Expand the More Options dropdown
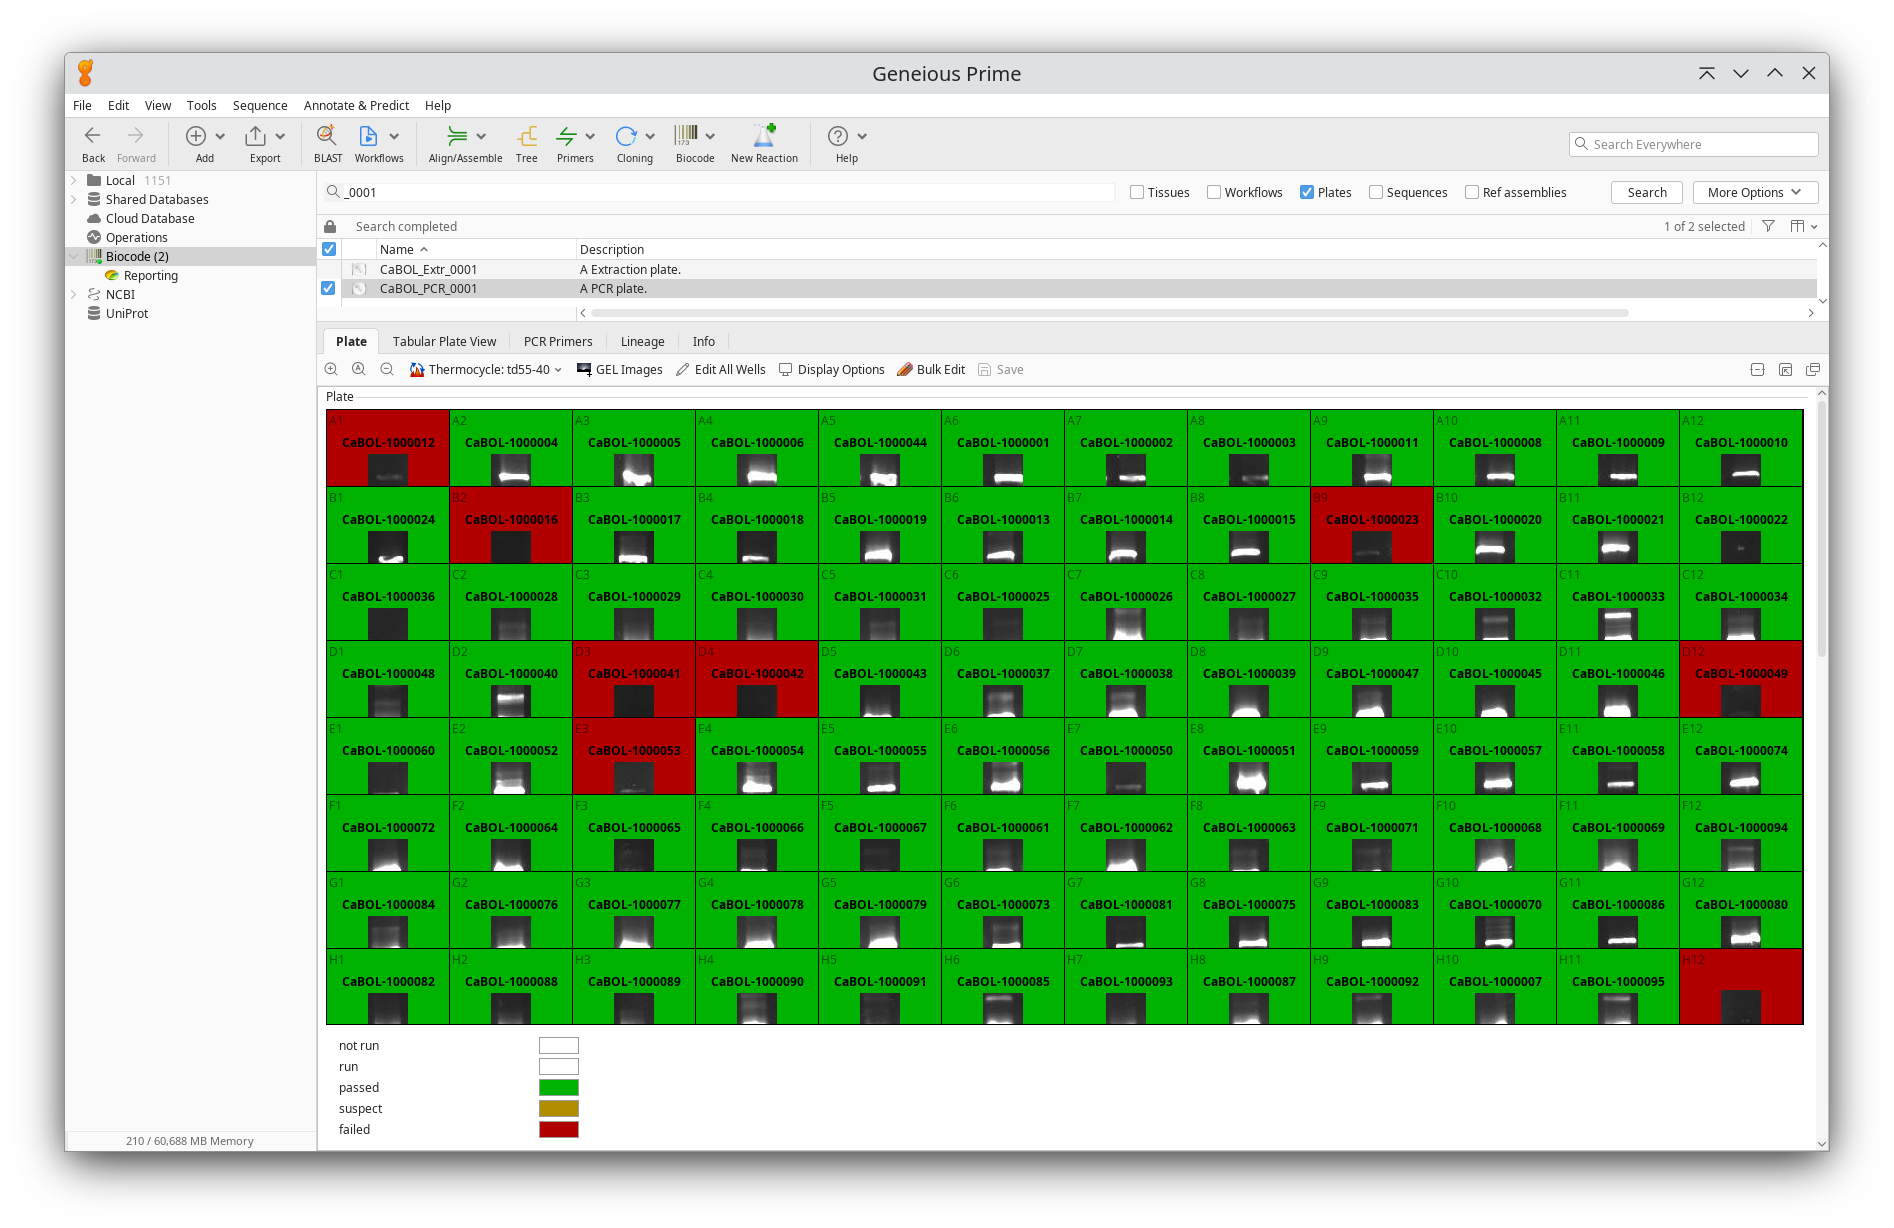 pos(1755,193)
